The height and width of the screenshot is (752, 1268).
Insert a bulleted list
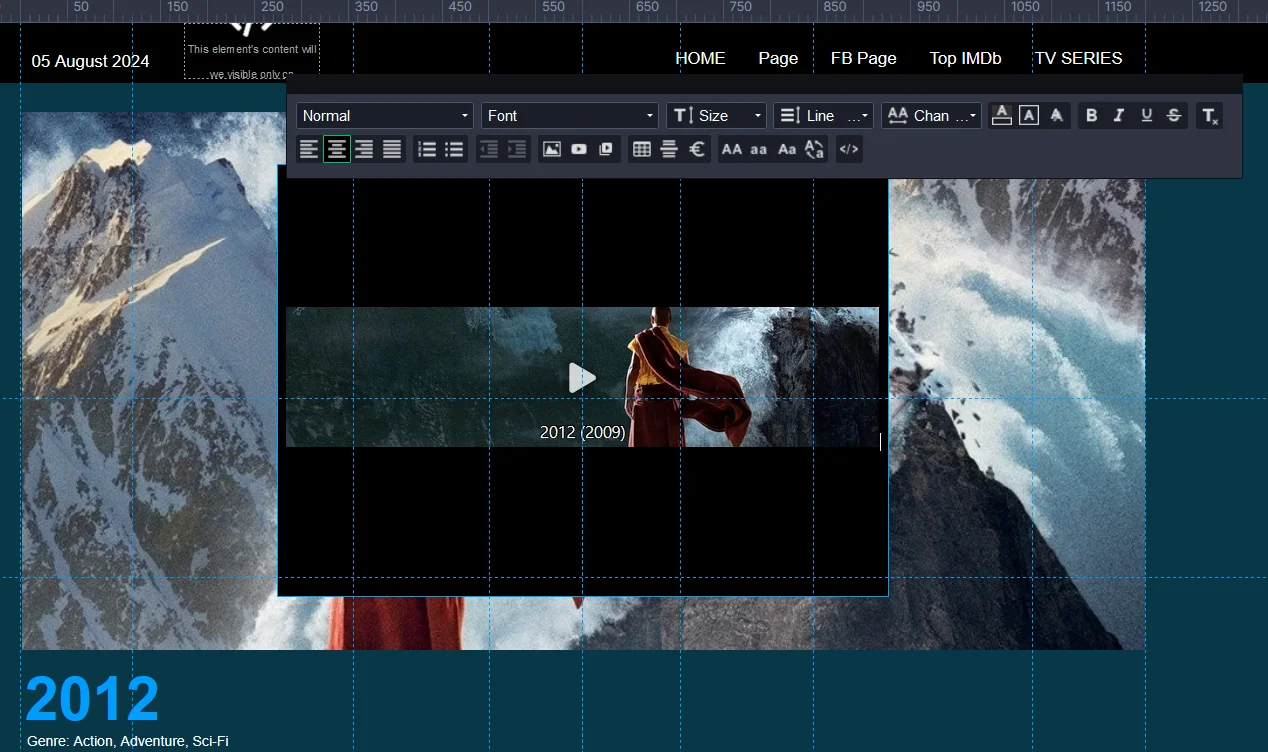click(x=455, y=150)
